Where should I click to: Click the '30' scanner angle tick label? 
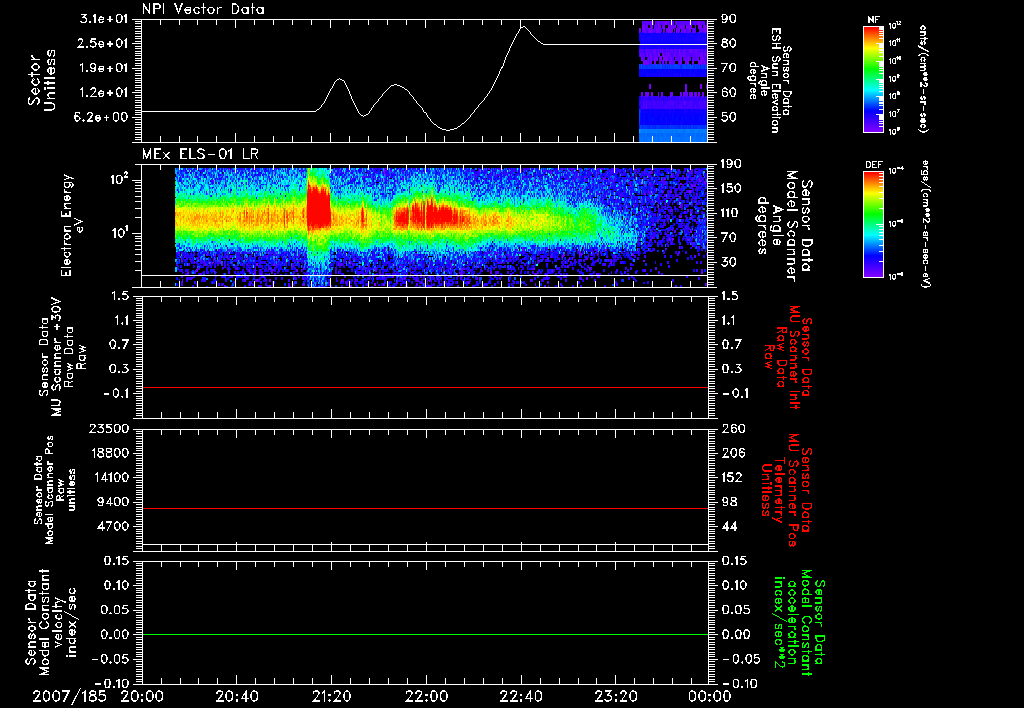click(729, 262)
